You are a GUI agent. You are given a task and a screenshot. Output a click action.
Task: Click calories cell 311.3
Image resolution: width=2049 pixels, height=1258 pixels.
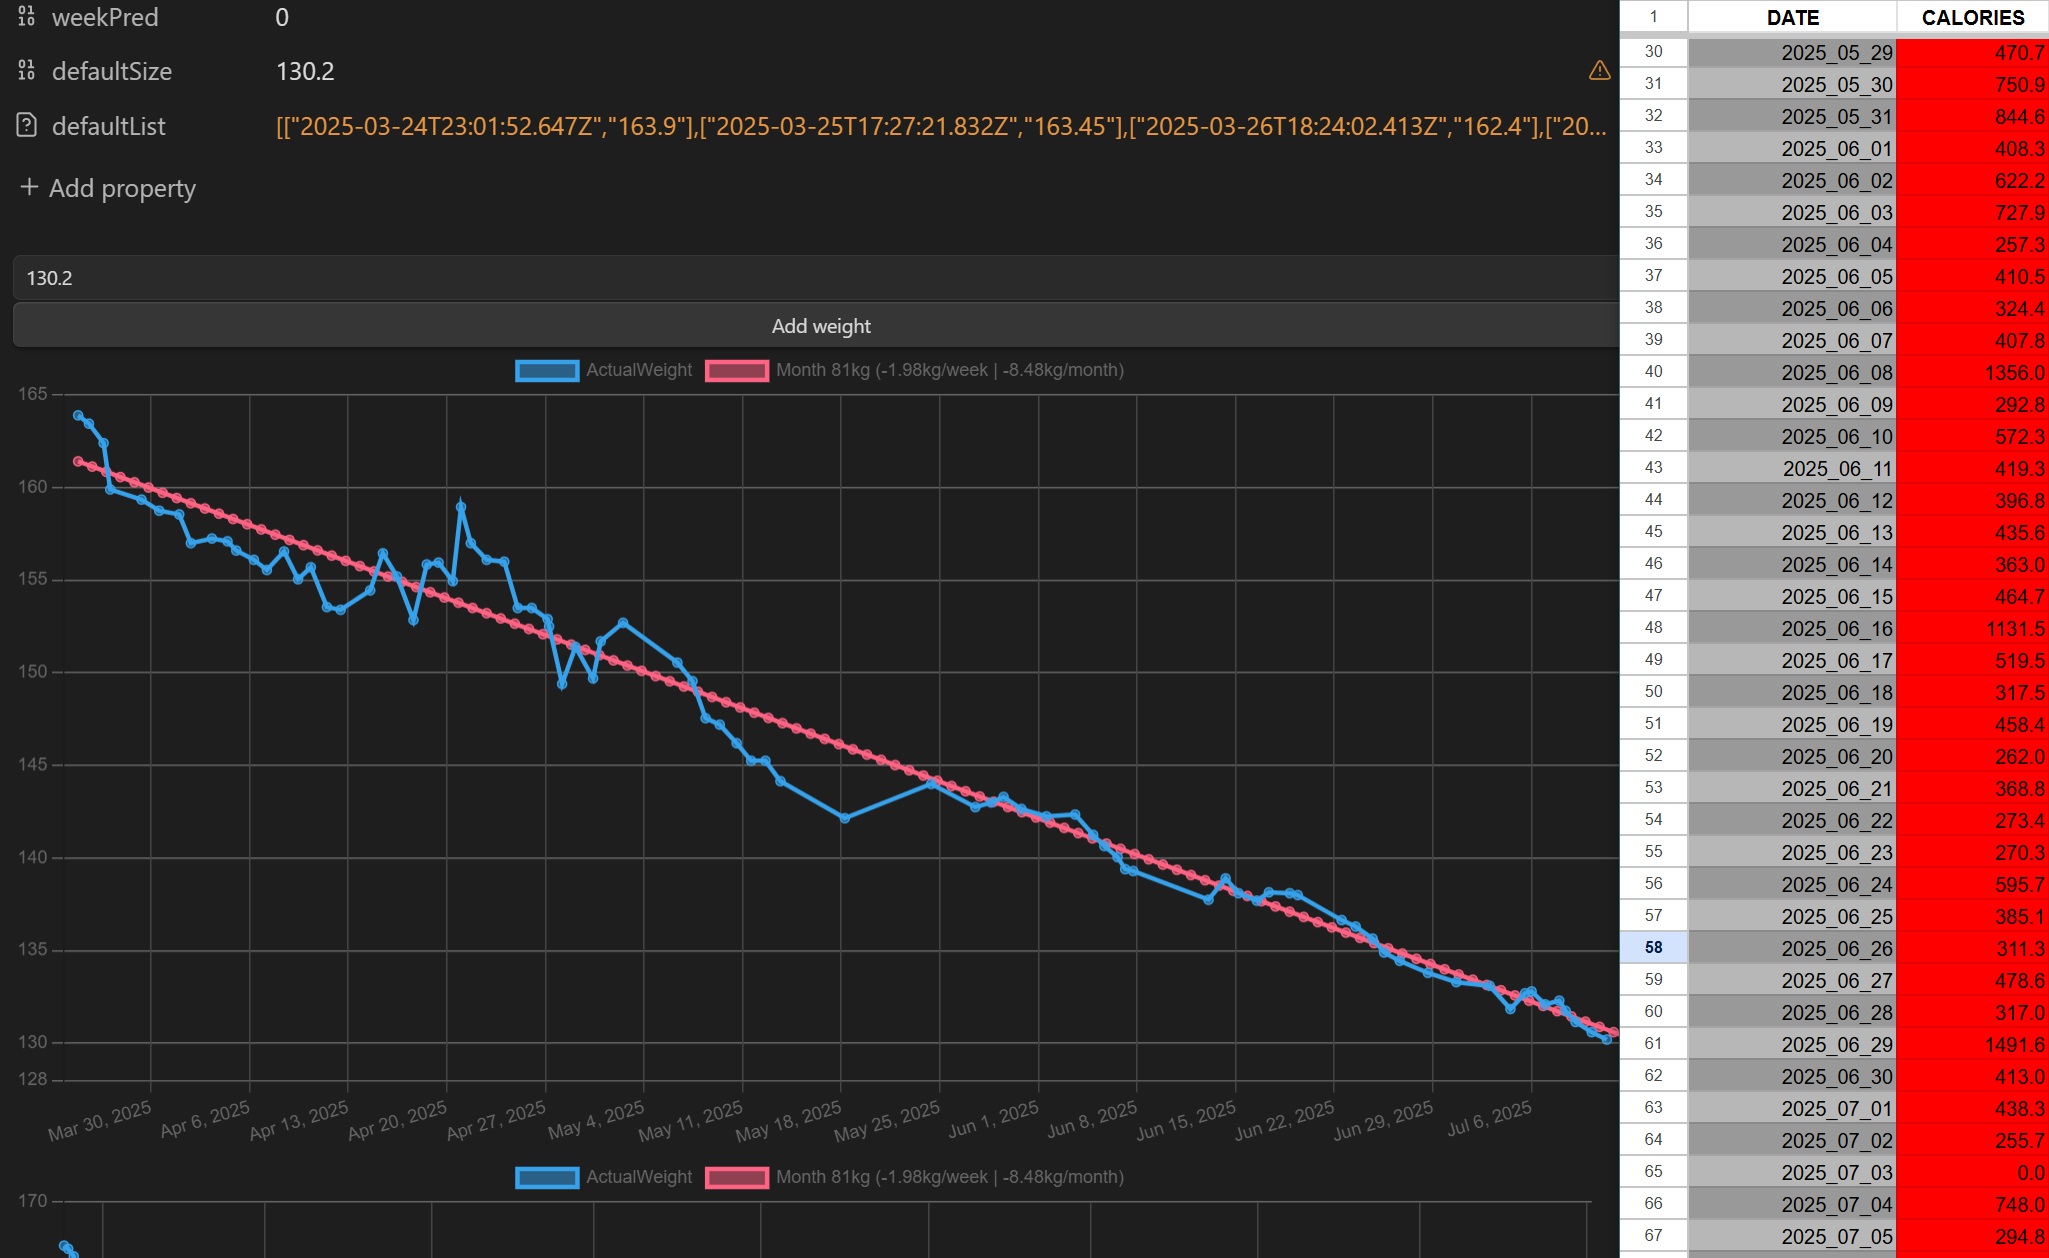(x=1972, y=948)
